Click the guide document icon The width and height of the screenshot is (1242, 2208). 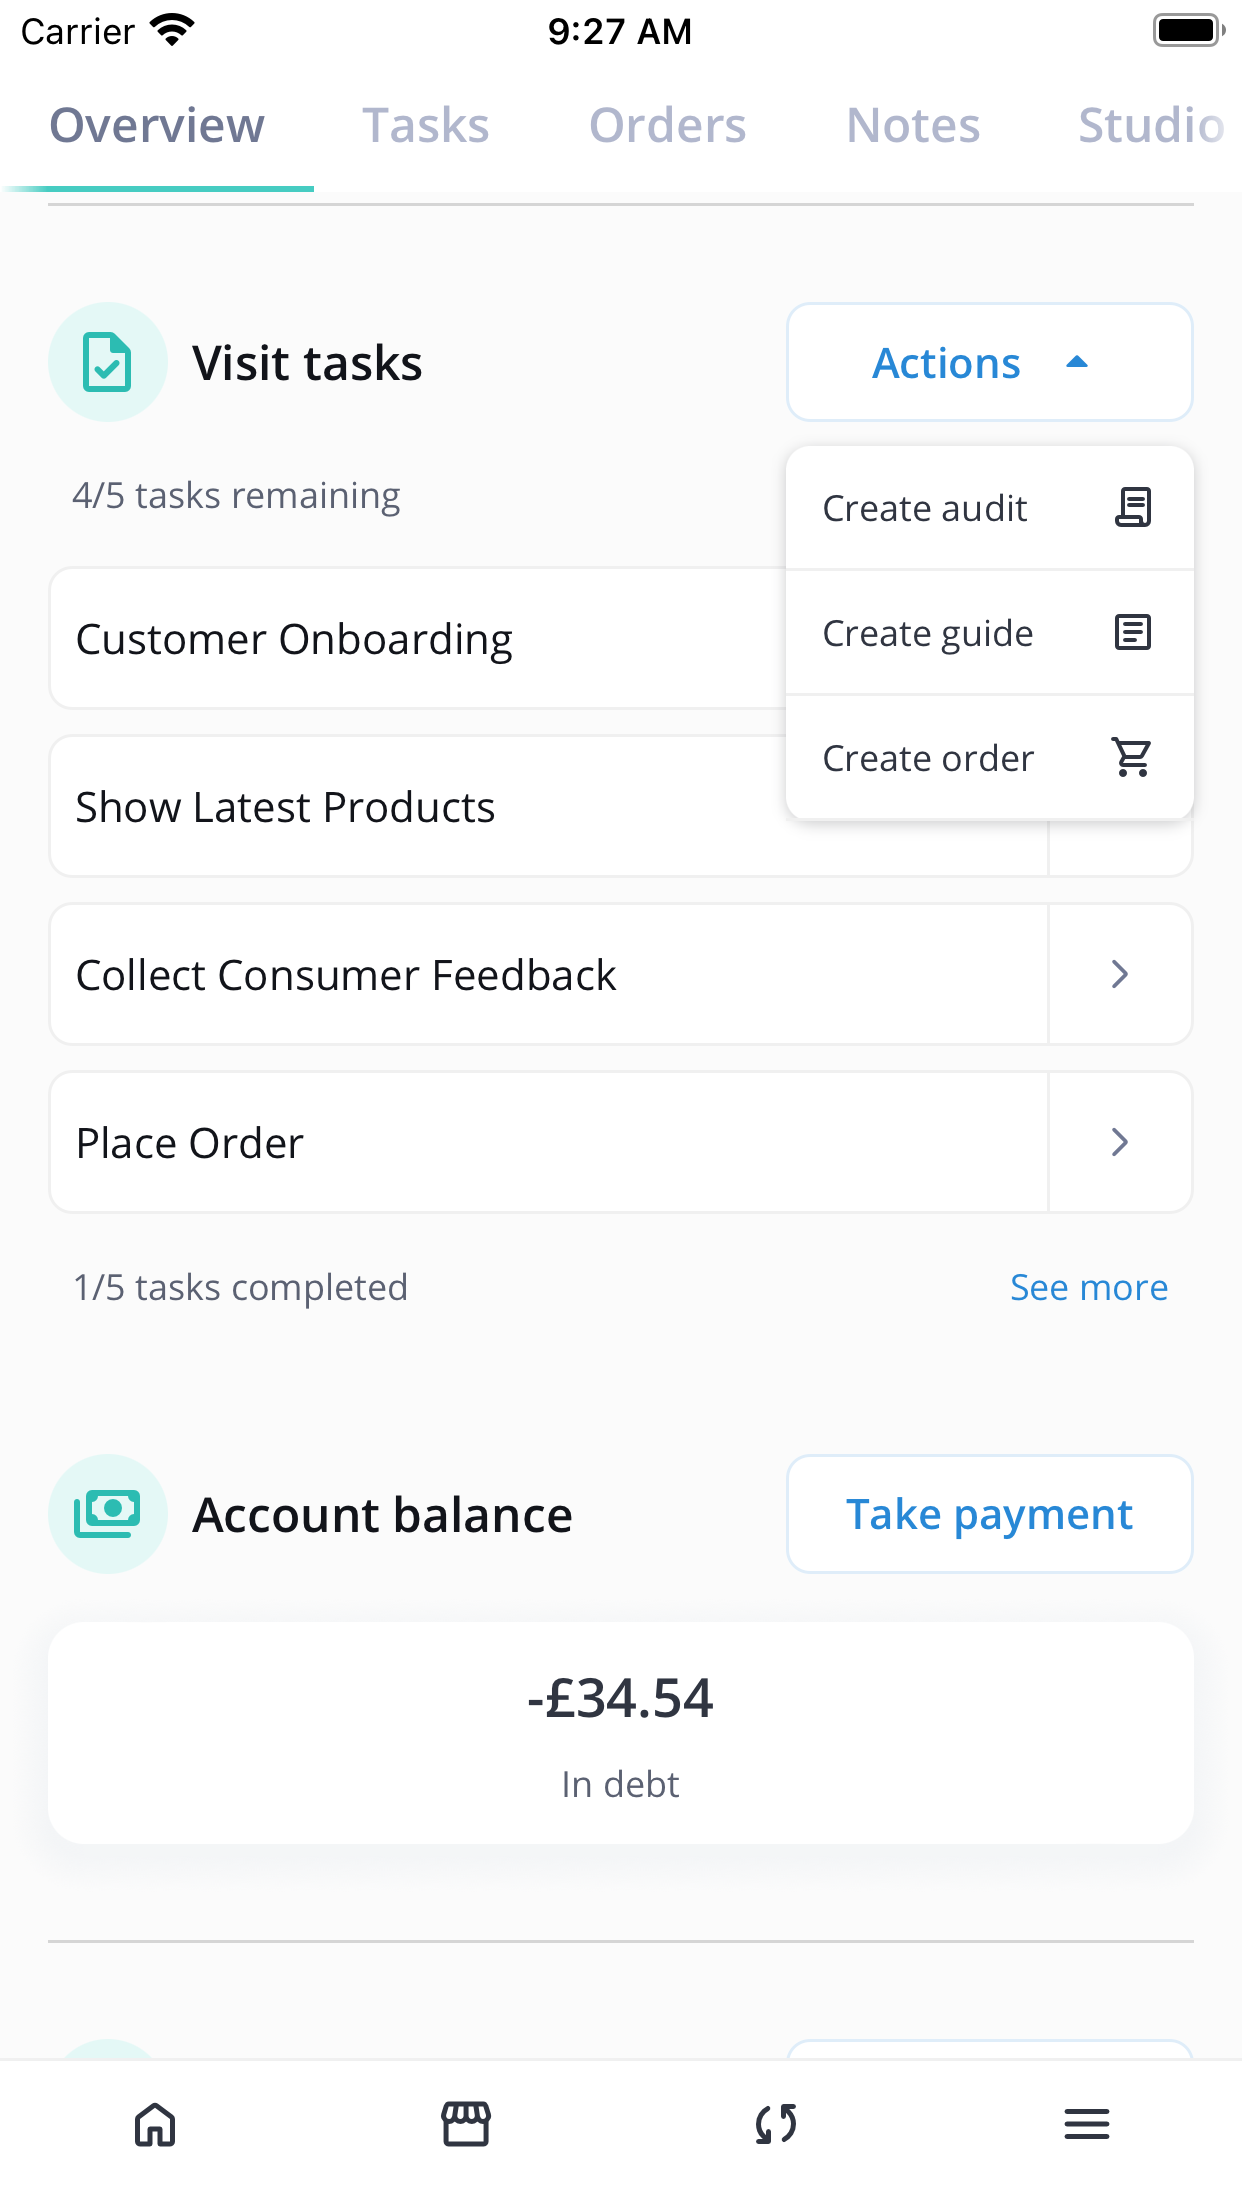pyautogui.click(x=1132, y=633)
